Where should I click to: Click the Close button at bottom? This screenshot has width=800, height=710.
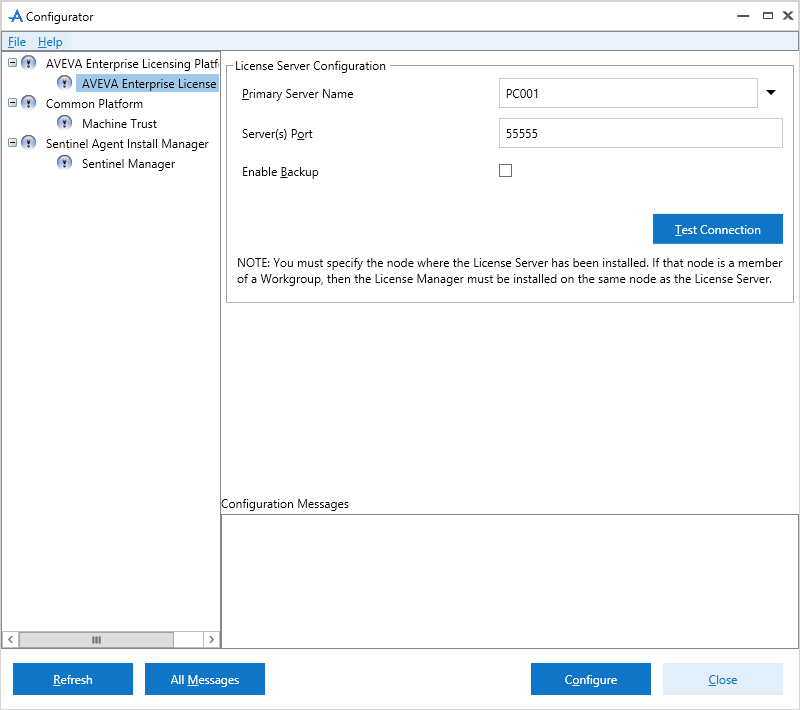[x=722, y=679]
